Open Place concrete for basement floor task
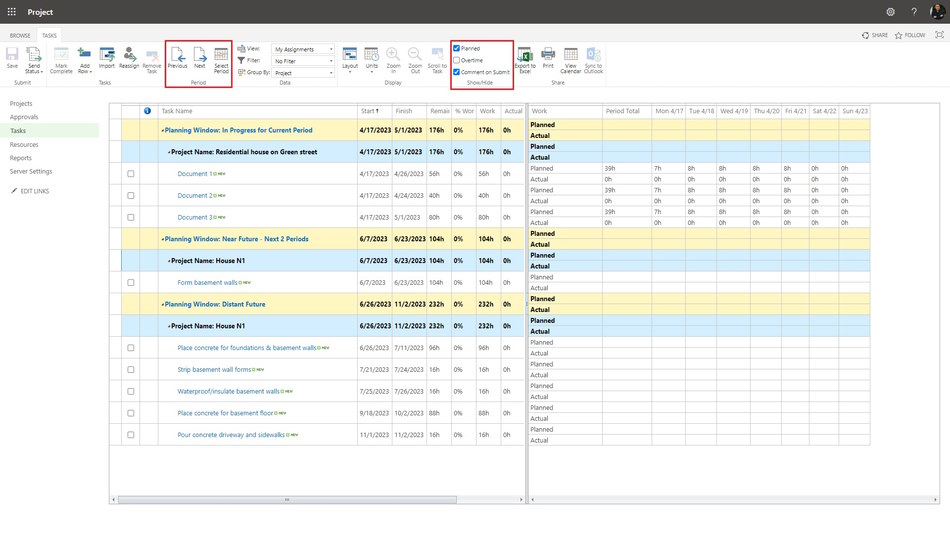Viewport: 950px width, 534px height. 225,413
